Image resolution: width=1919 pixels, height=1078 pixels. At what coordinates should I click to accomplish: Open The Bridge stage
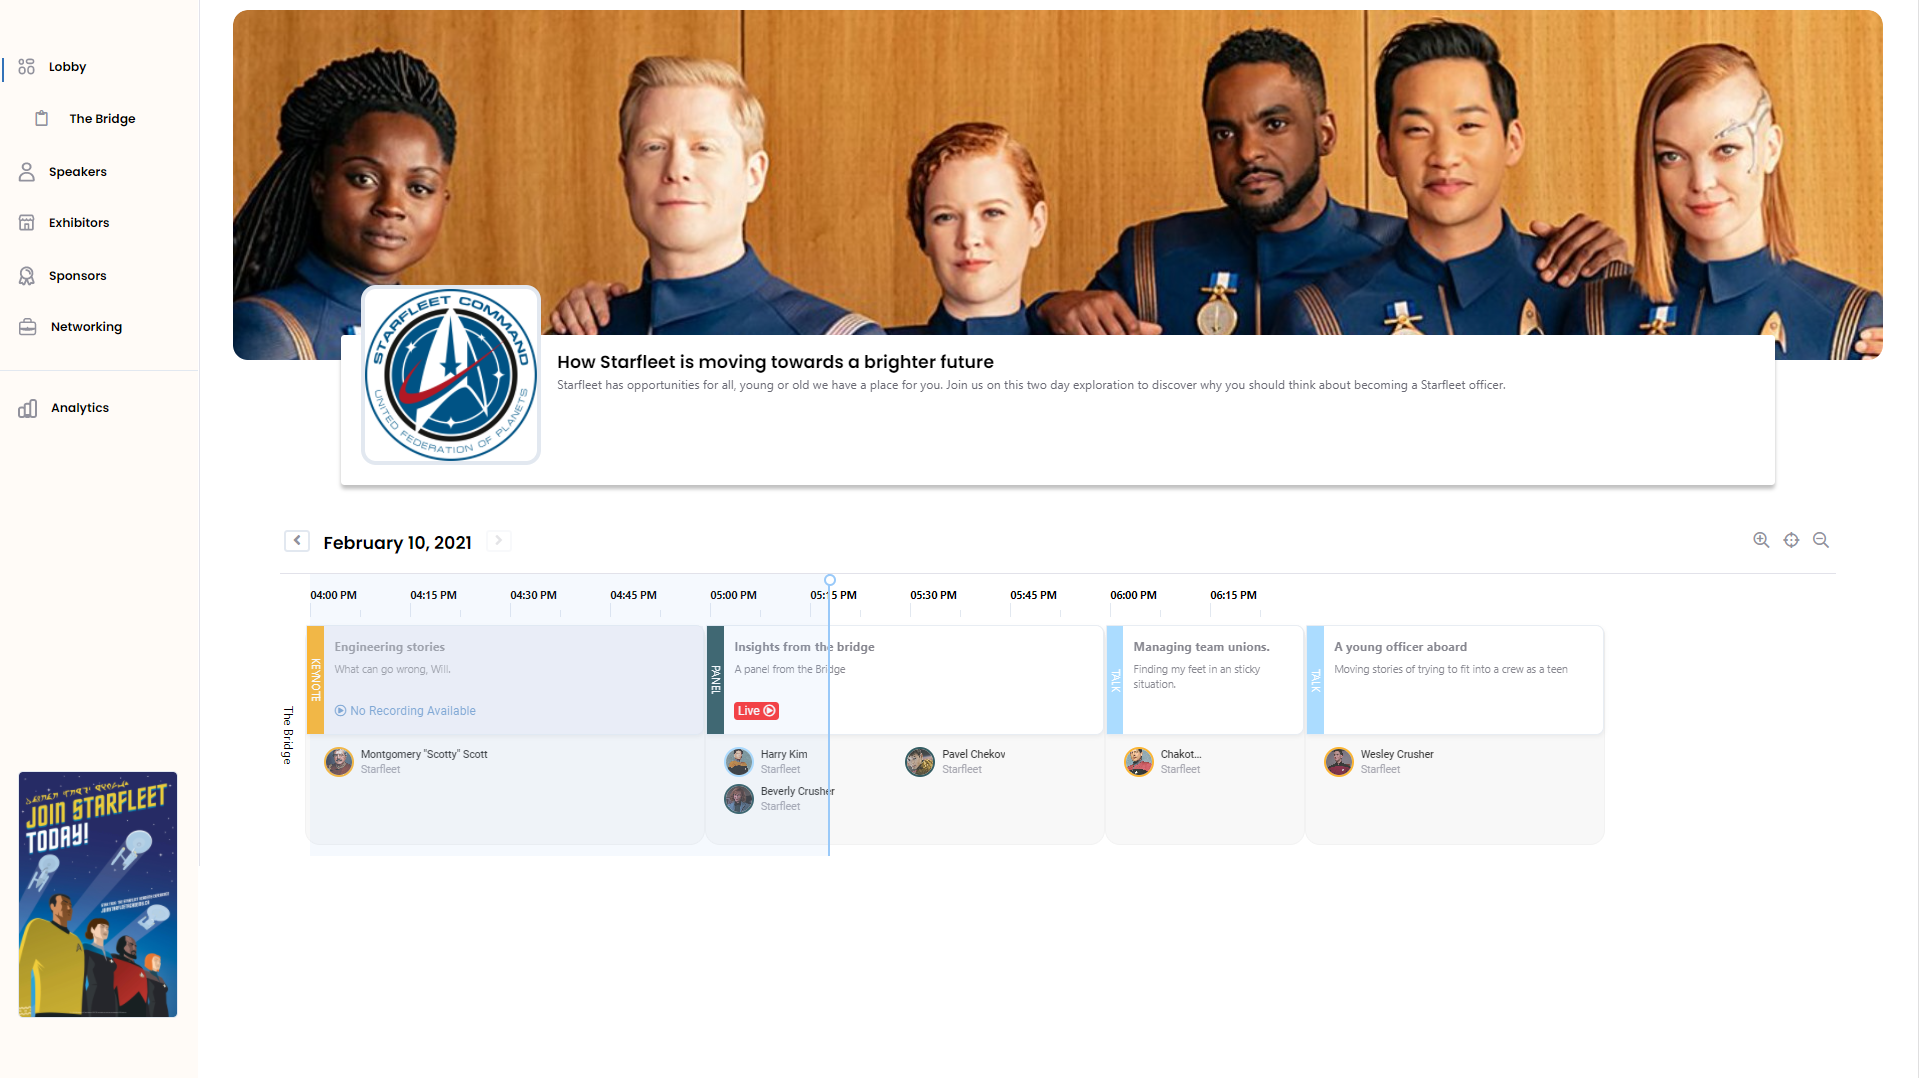tap(102, 119)
